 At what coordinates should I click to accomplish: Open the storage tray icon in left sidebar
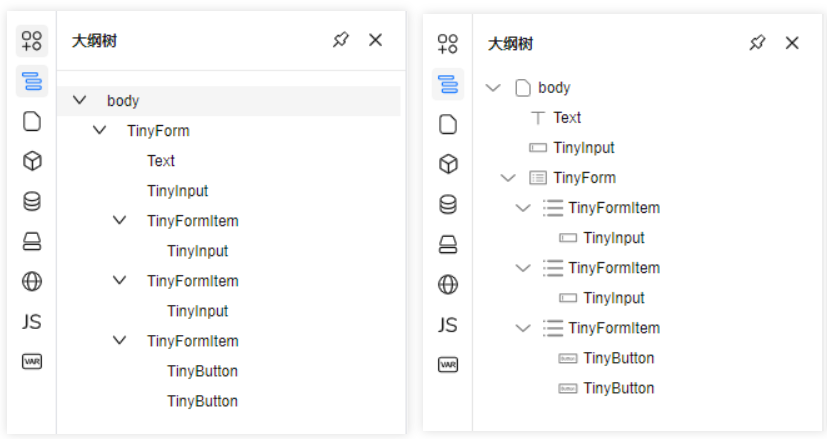[x=32, y=241]
